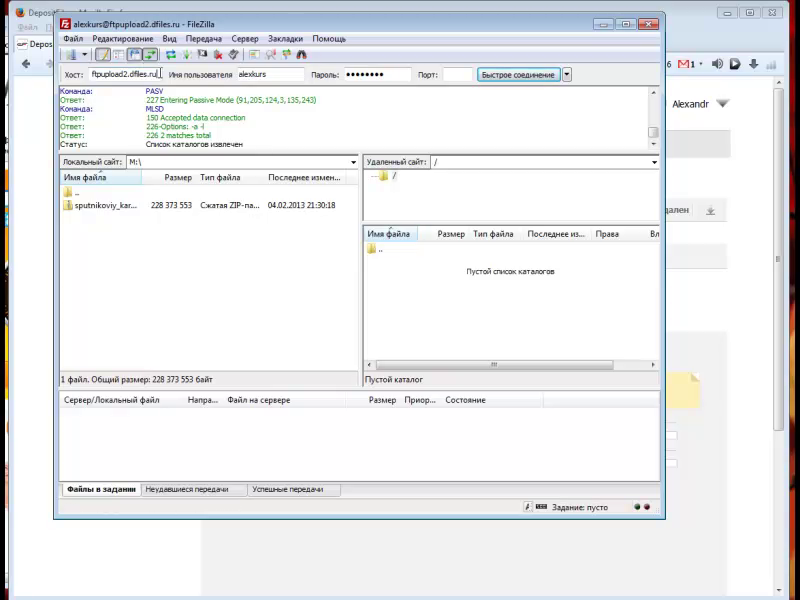Expand the quick connect history dropdown arrow
Viewport: 800px width, 600px height.
(566, 74)
